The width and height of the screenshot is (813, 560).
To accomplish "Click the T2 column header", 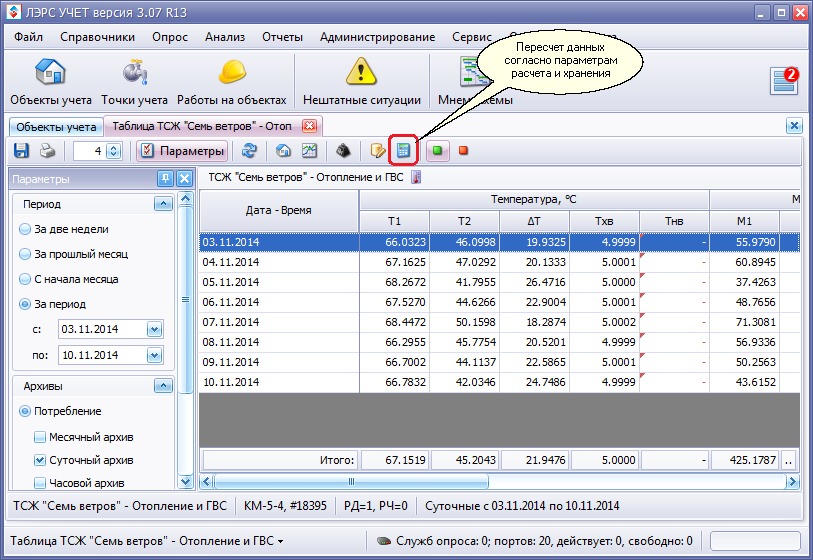I will tap(465, 221).
